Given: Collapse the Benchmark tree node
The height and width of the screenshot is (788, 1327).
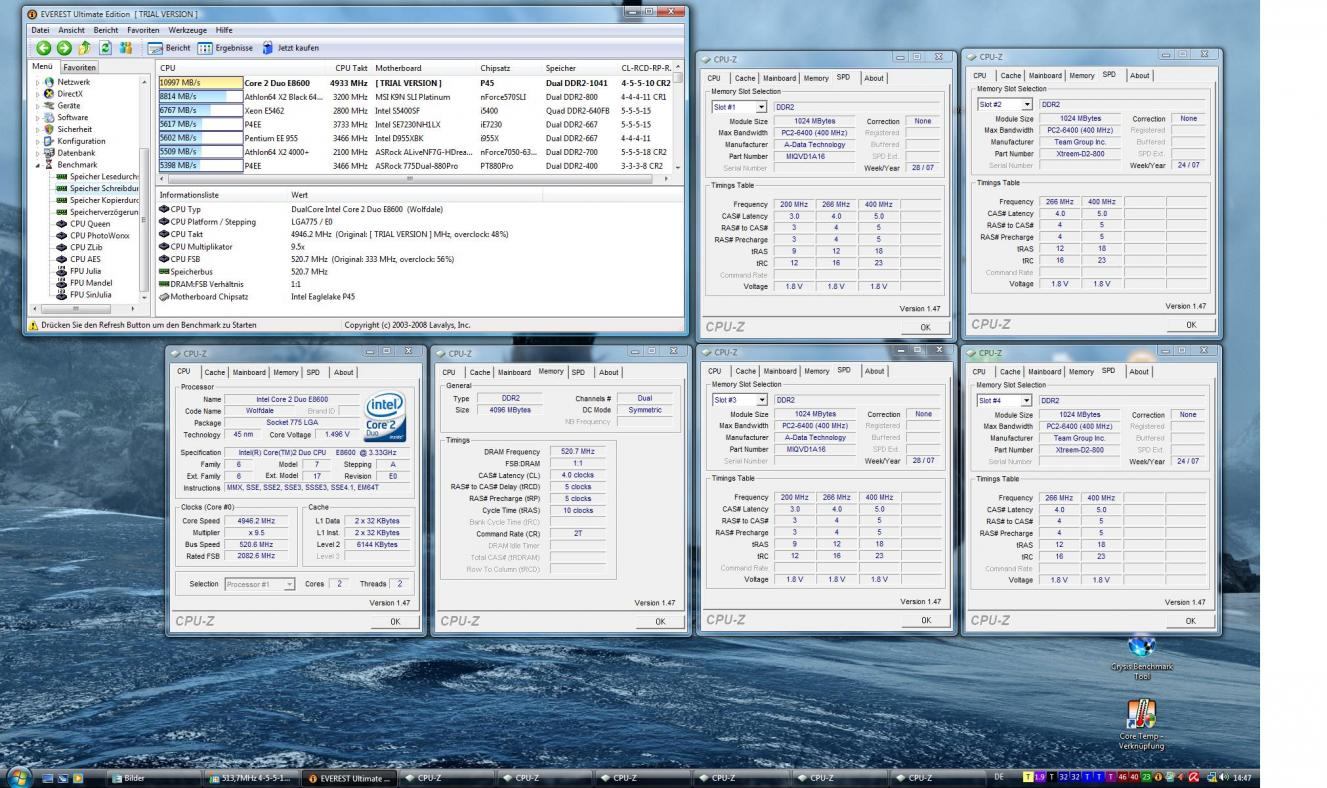Looking at the screenshot, I should coord(37,165).
